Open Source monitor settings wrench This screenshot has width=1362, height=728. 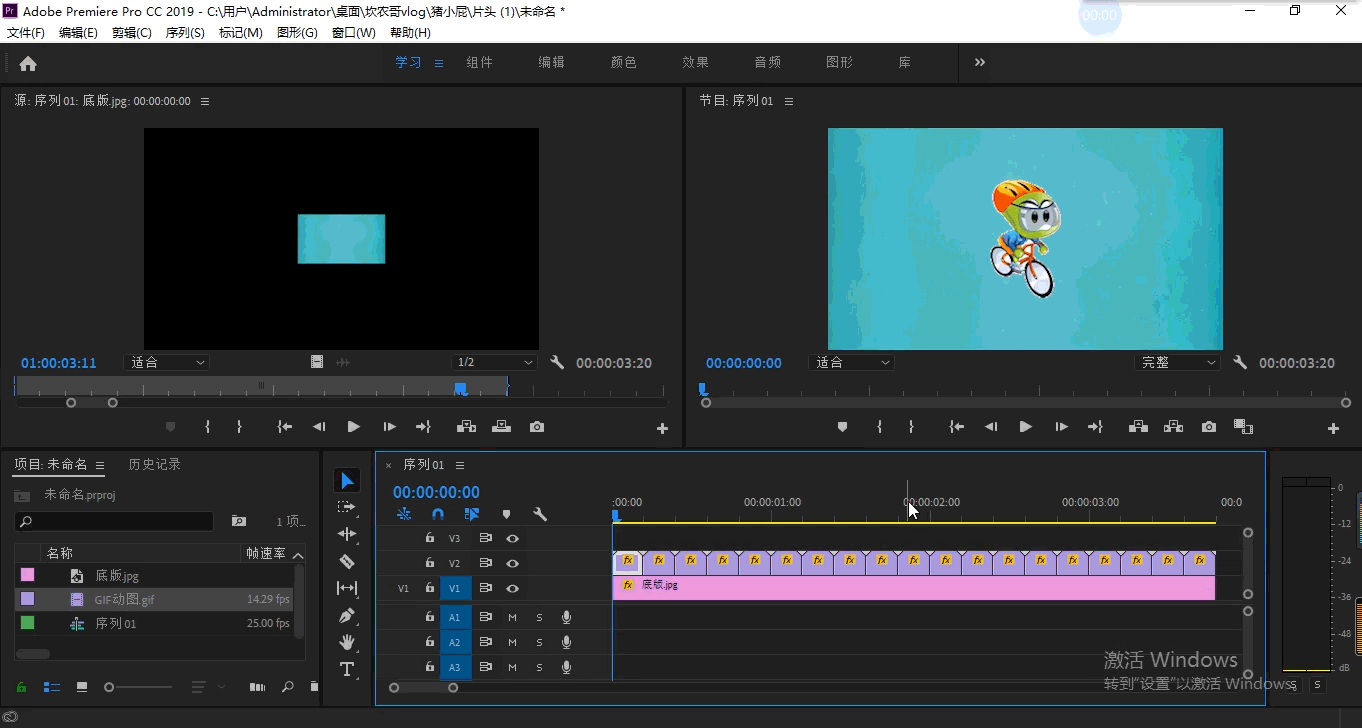[558, 363]
